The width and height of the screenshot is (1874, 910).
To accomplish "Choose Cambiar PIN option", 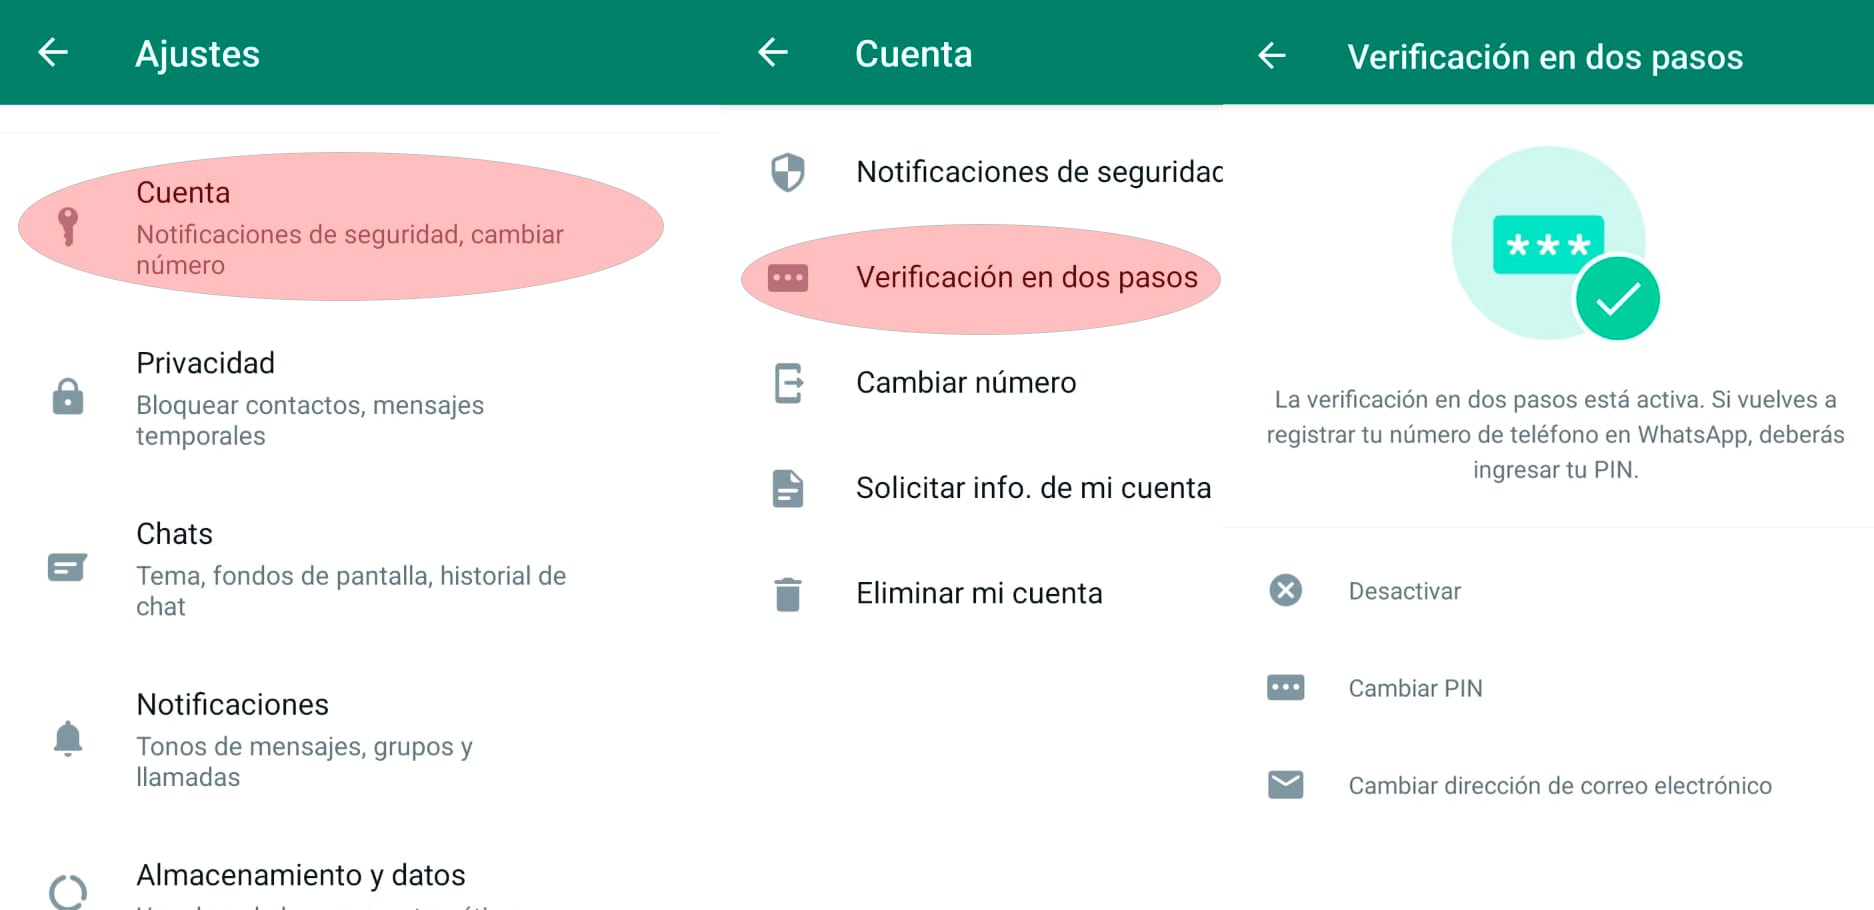I will 1415,688.
